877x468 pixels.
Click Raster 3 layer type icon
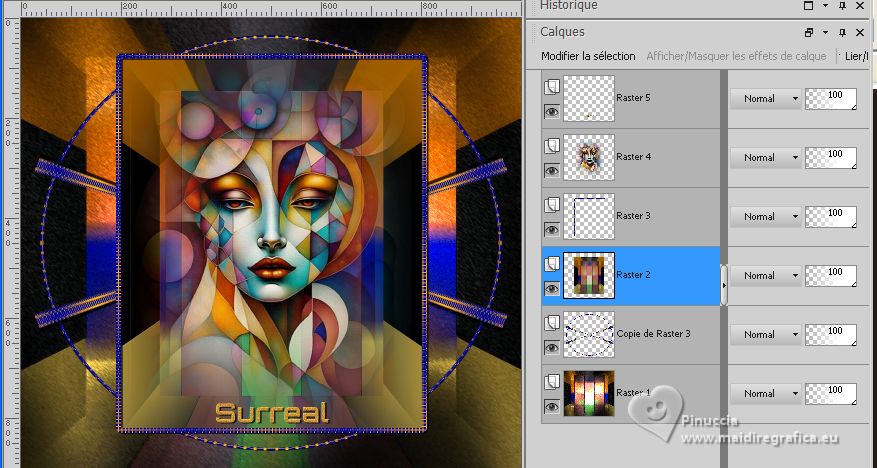(x=551, y=204)
